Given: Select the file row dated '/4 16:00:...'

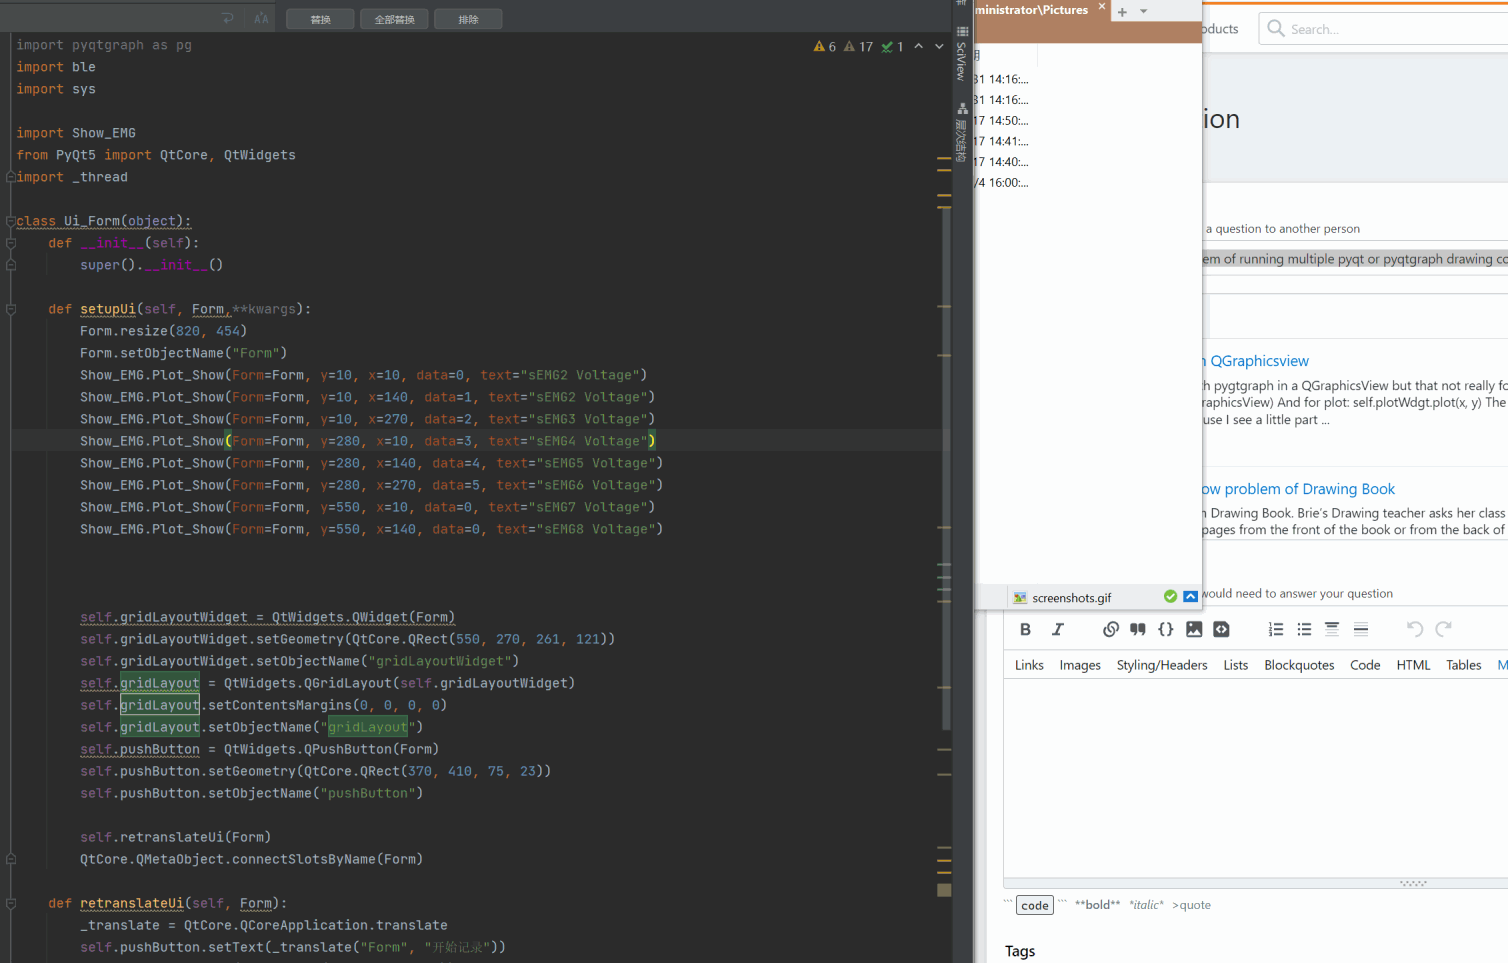Looking at the screenshot, I should (1002, 182).
